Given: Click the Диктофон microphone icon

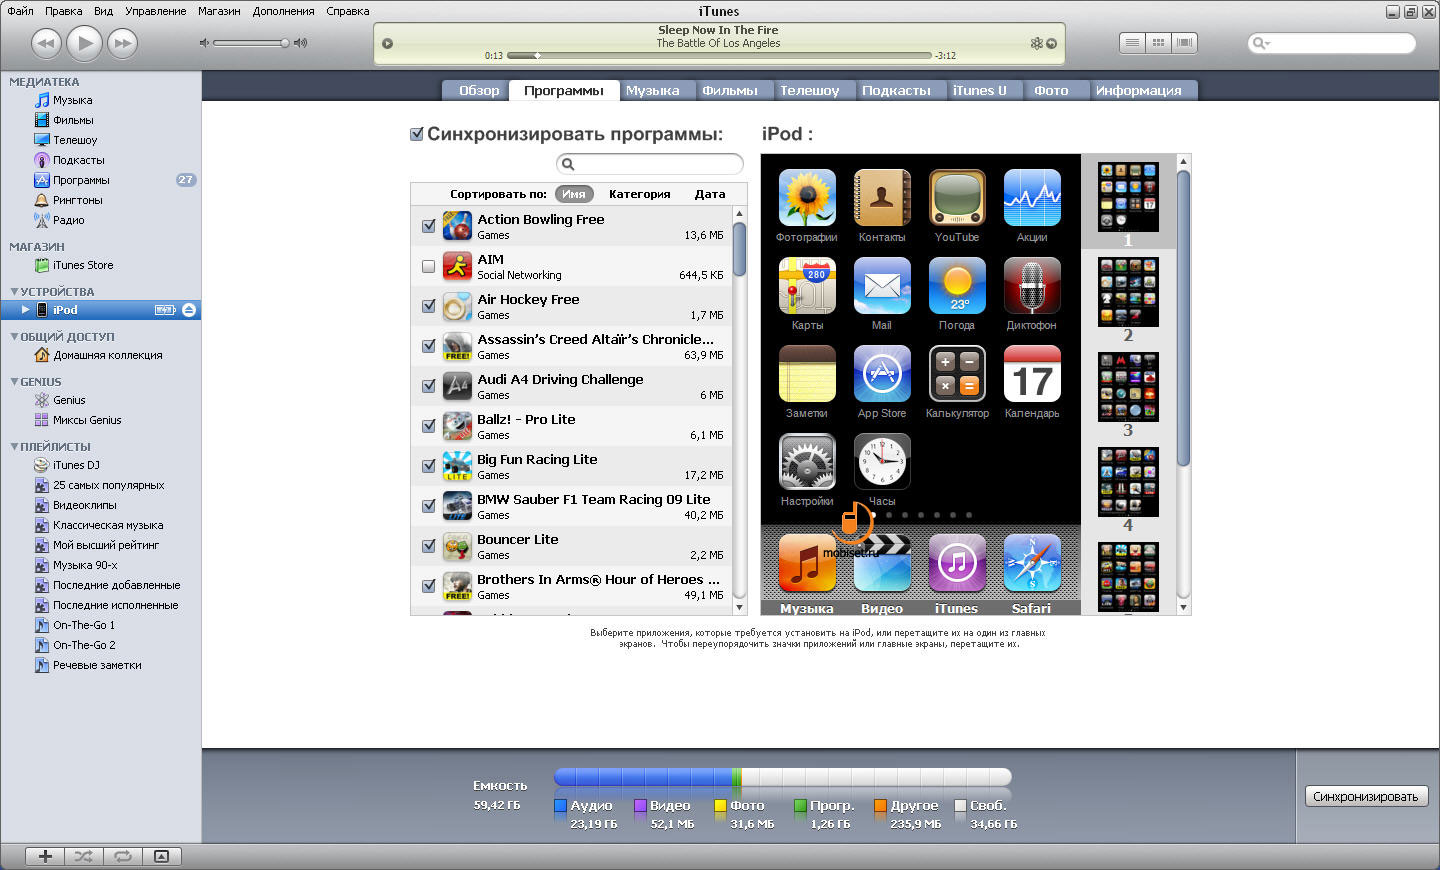Looking at the screenshot, I should click(x=1032, y=286).
